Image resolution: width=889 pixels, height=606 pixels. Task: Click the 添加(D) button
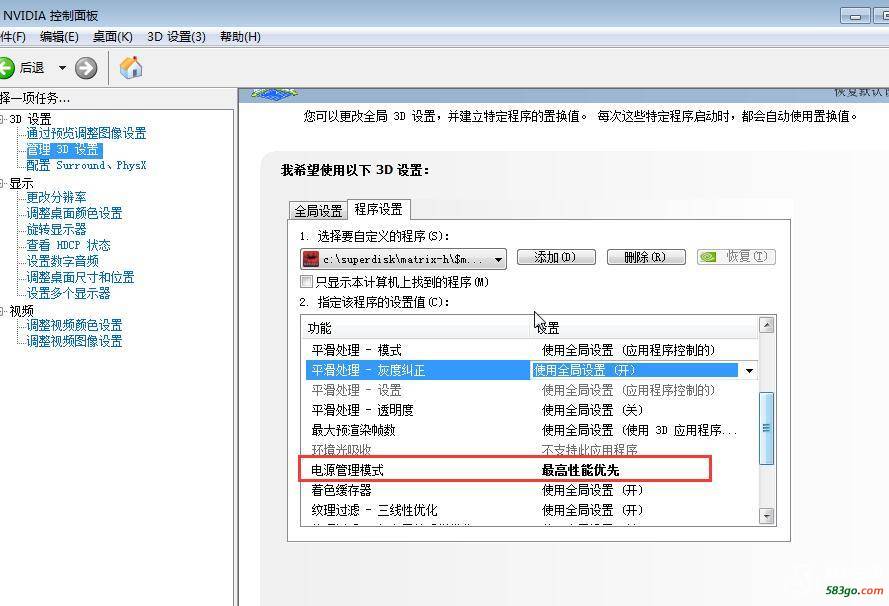pos(556,257)
